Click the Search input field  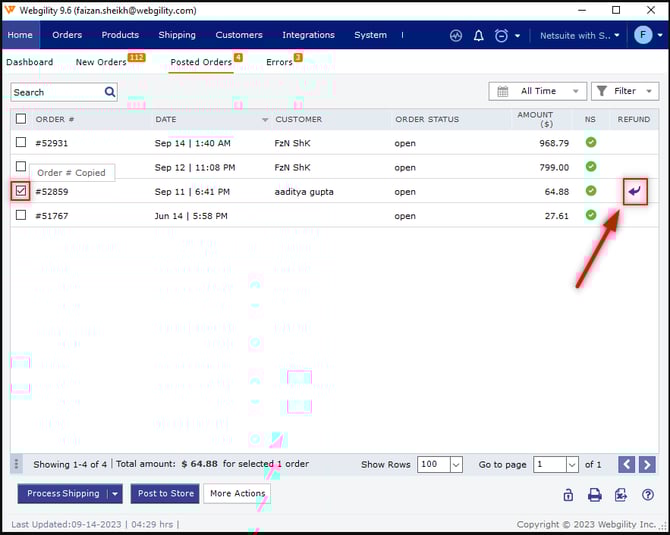(x=57, y=92)
